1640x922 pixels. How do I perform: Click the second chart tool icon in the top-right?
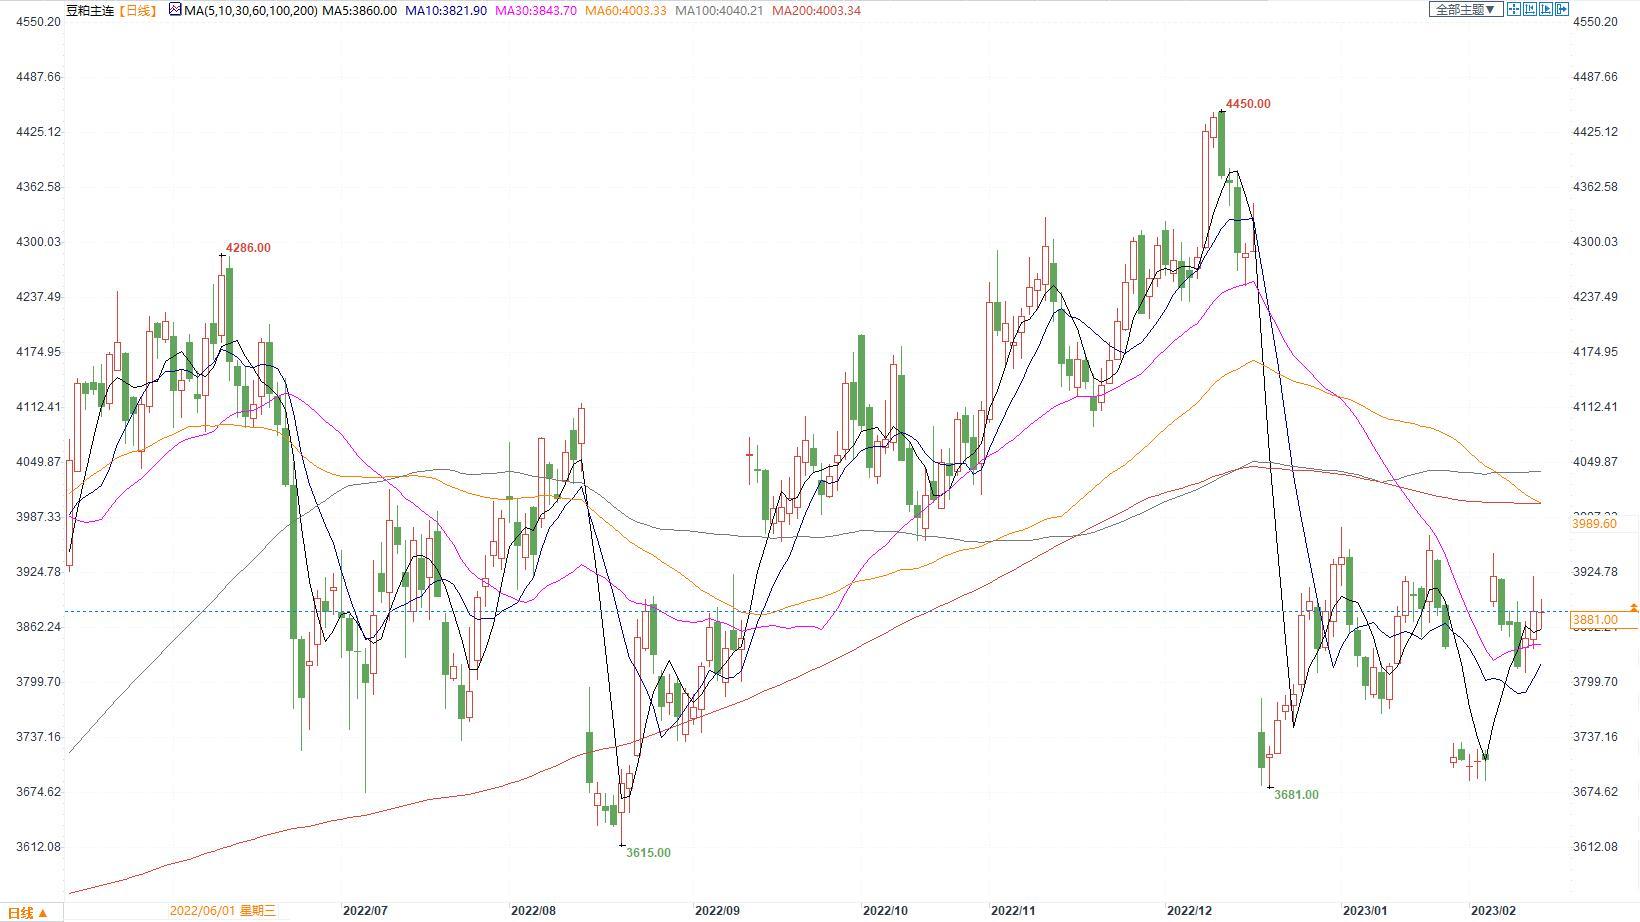click(x=1530, y=9)
